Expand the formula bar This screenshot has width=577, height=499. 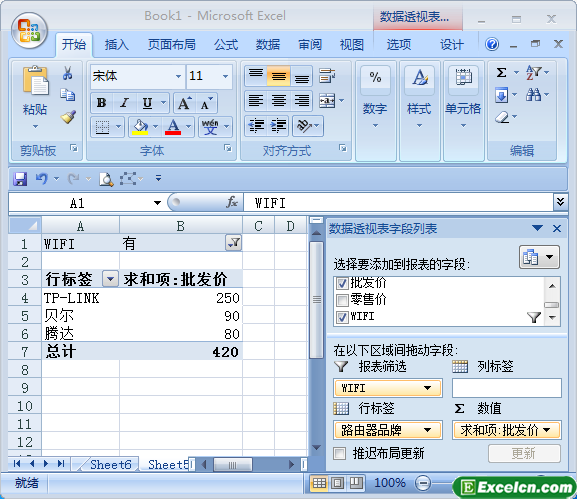pos(560,202)
